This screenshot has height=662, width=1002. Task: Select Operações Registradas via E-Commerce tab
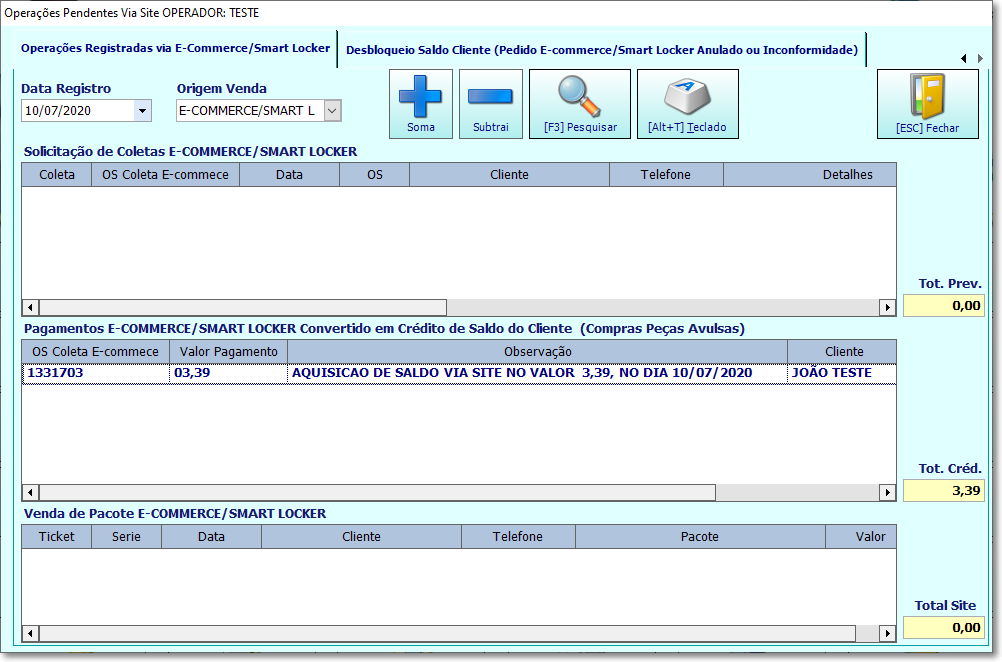click(x=175, y=48)
